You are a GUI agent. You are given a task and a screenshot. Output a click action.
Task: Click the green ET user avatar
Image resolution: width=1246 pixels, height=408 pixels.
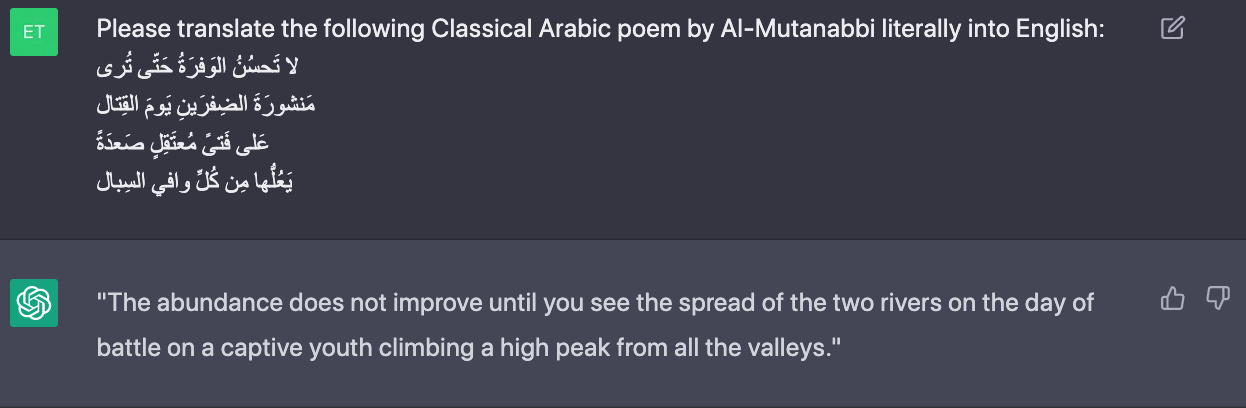click(33, 32)
